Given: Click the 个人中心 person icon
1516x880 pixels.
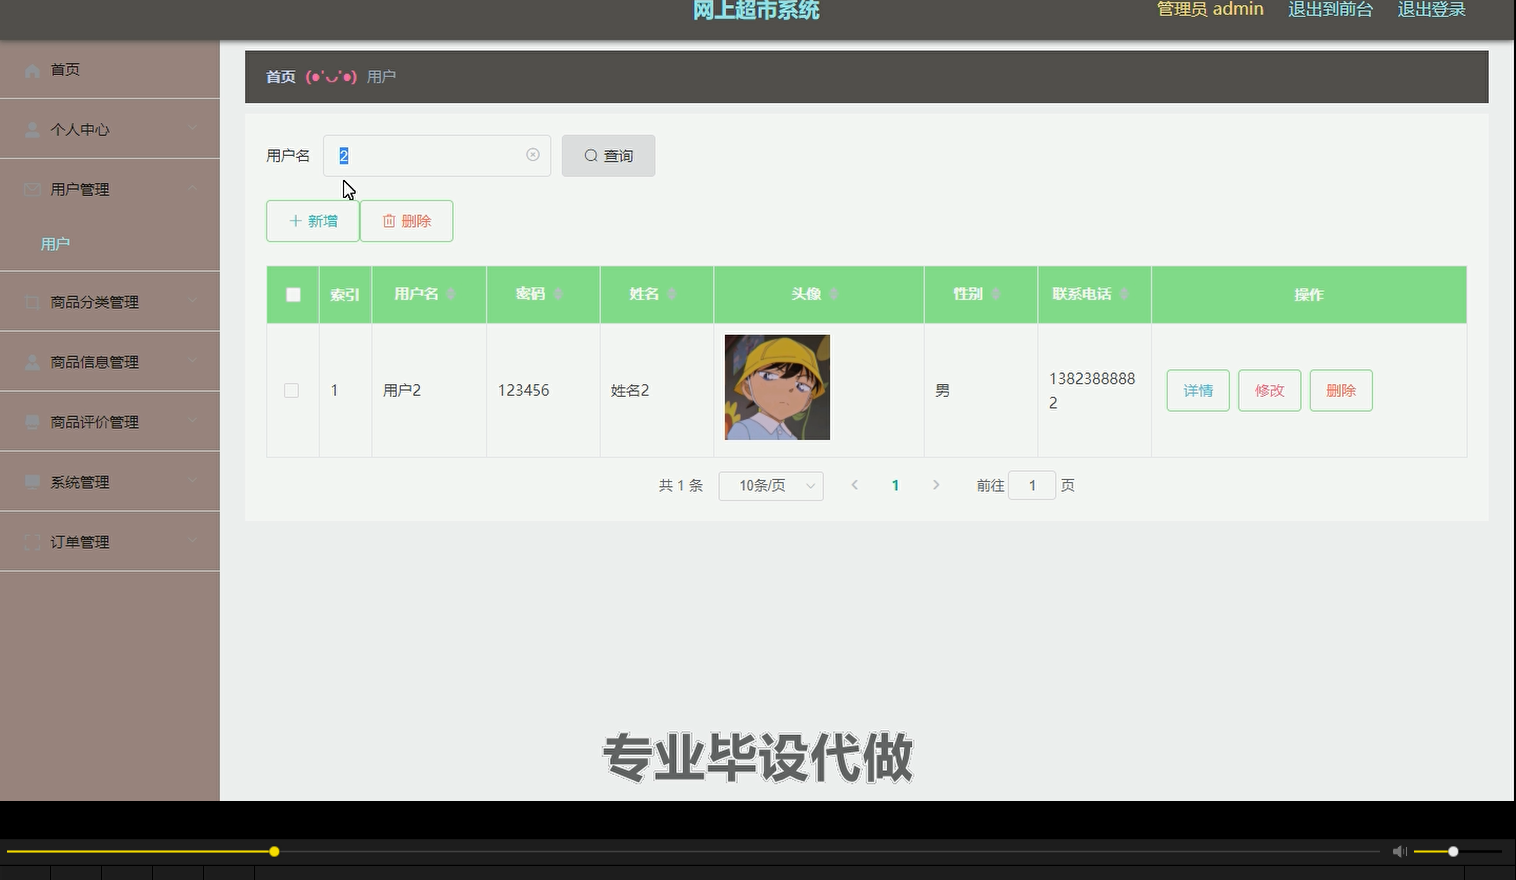Looking at the screenshot, I should click(x=31, y=129).
